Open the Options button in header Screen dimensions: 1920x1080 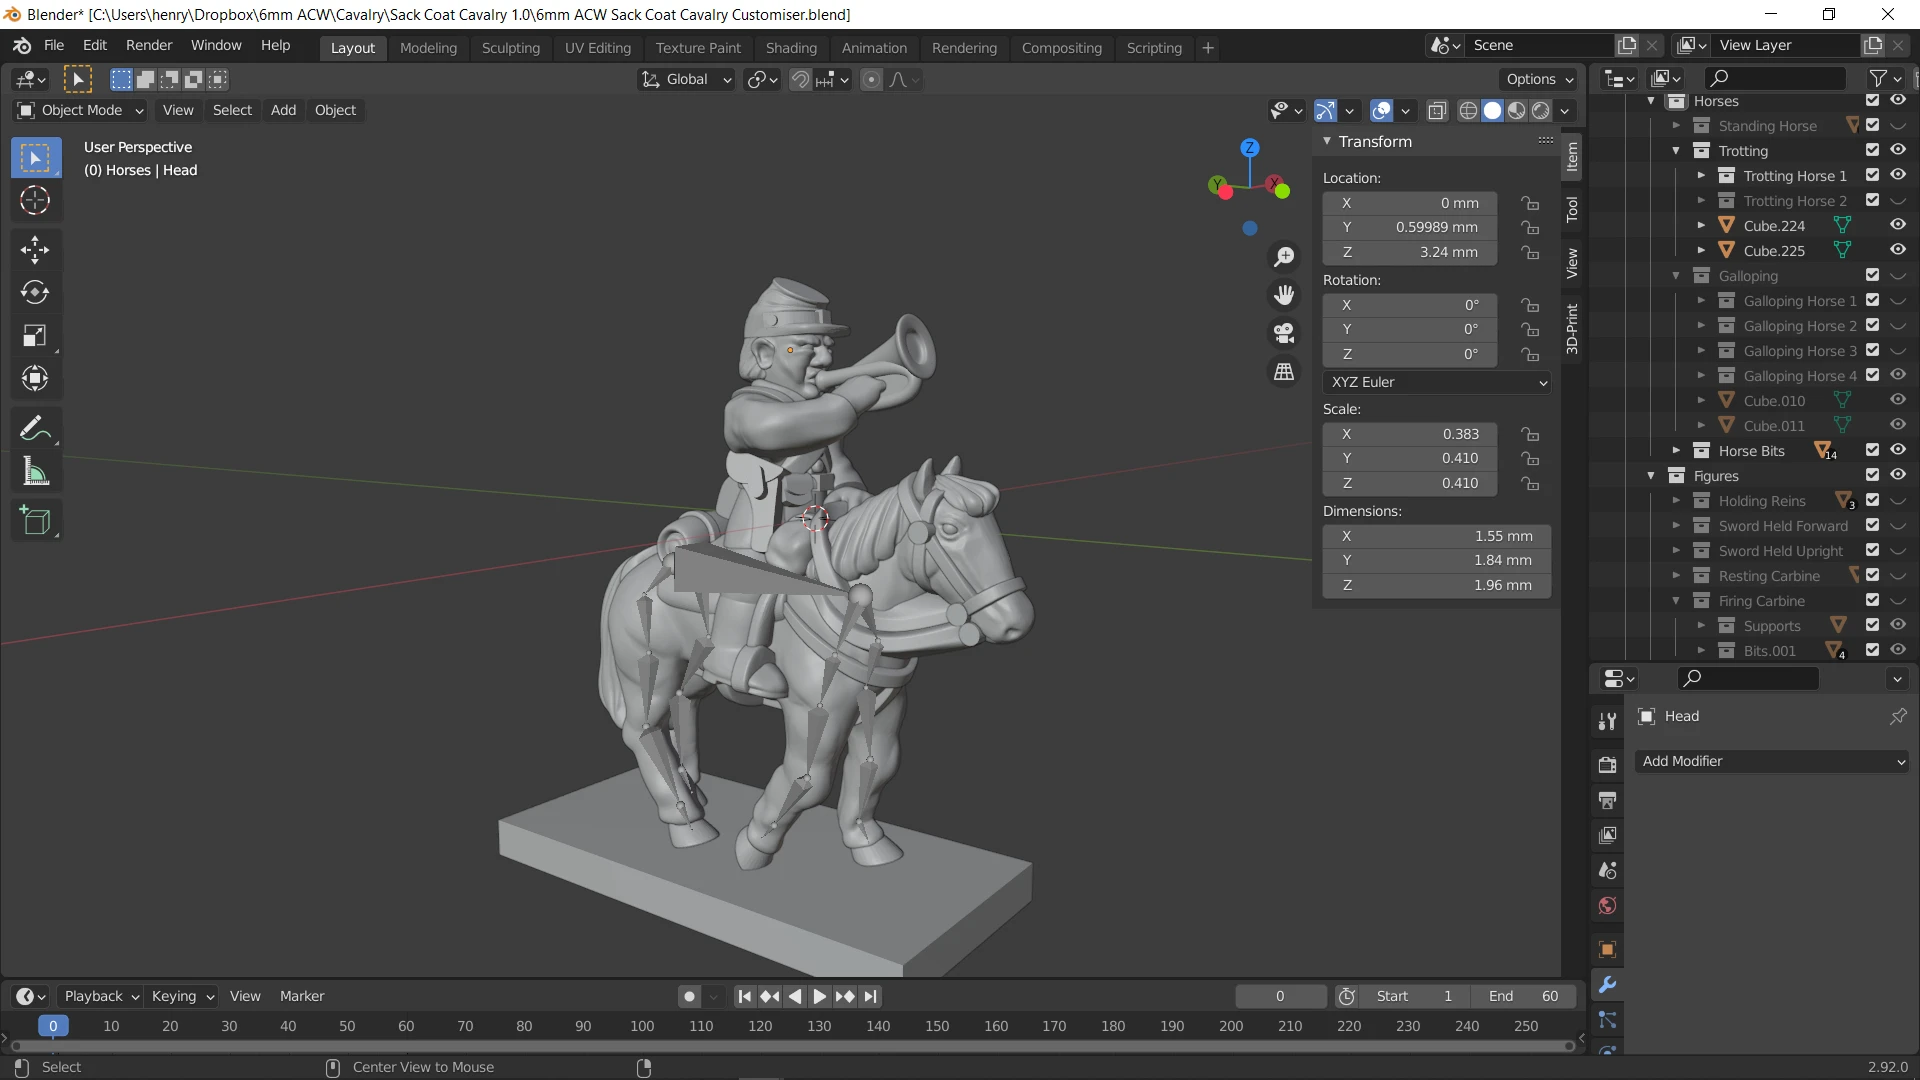[1539, 79]
